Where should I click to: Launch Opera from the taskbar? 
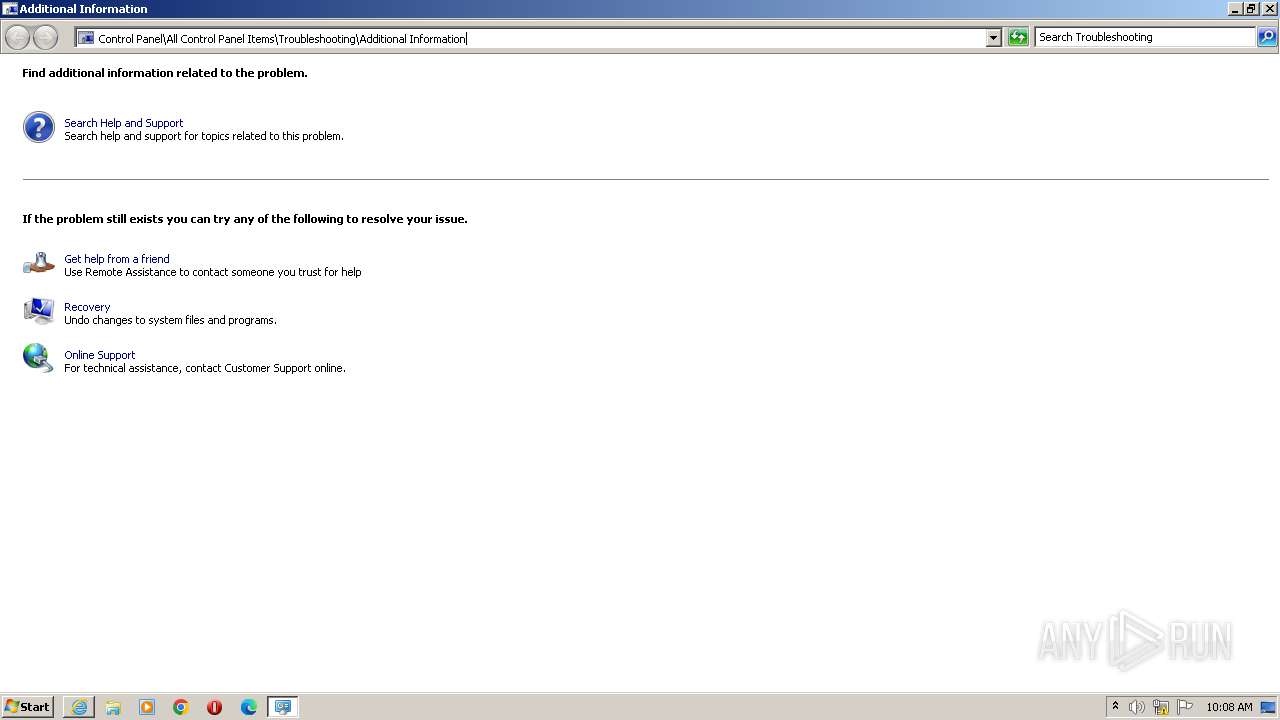(214, 707)
